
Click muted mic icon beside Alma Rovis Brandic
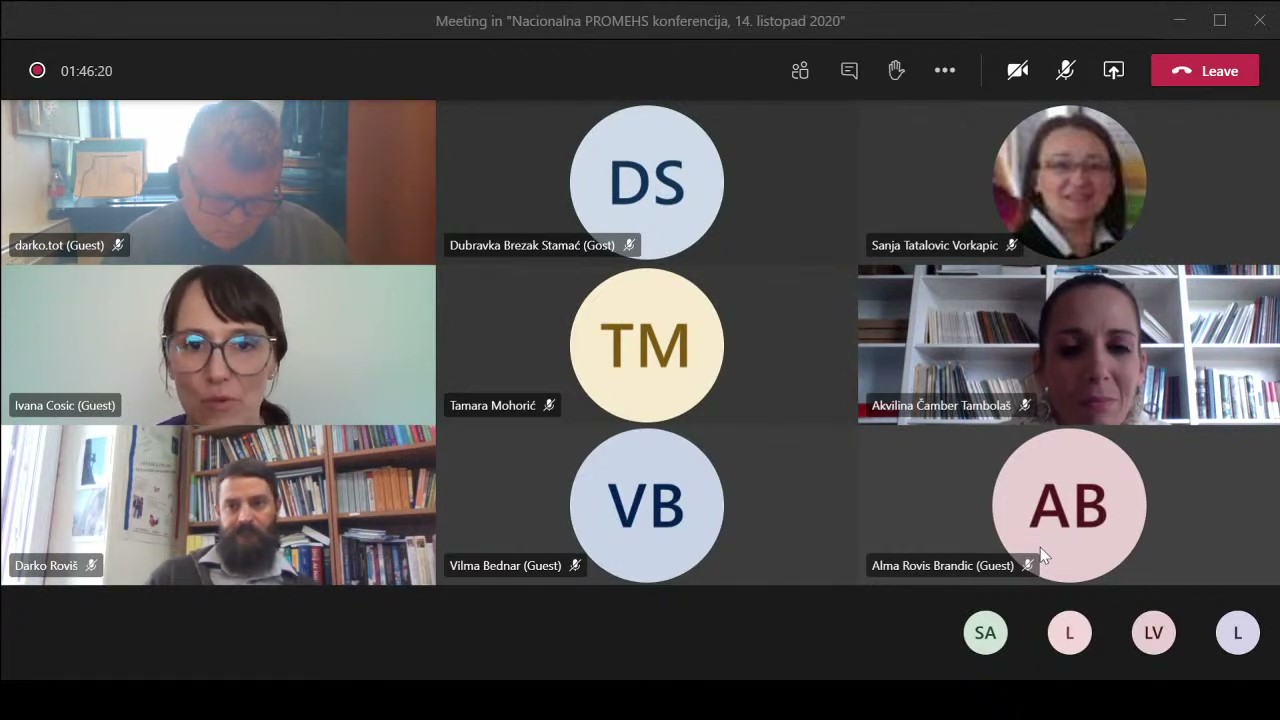click(x=1027, y=565)
